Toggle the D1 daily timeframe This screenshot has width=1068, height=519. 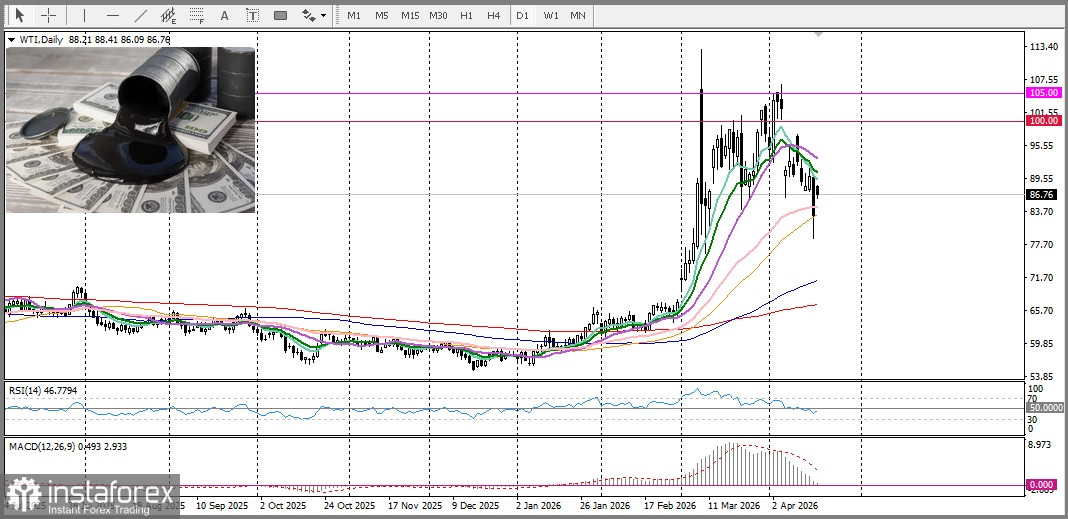click(523, 15)
